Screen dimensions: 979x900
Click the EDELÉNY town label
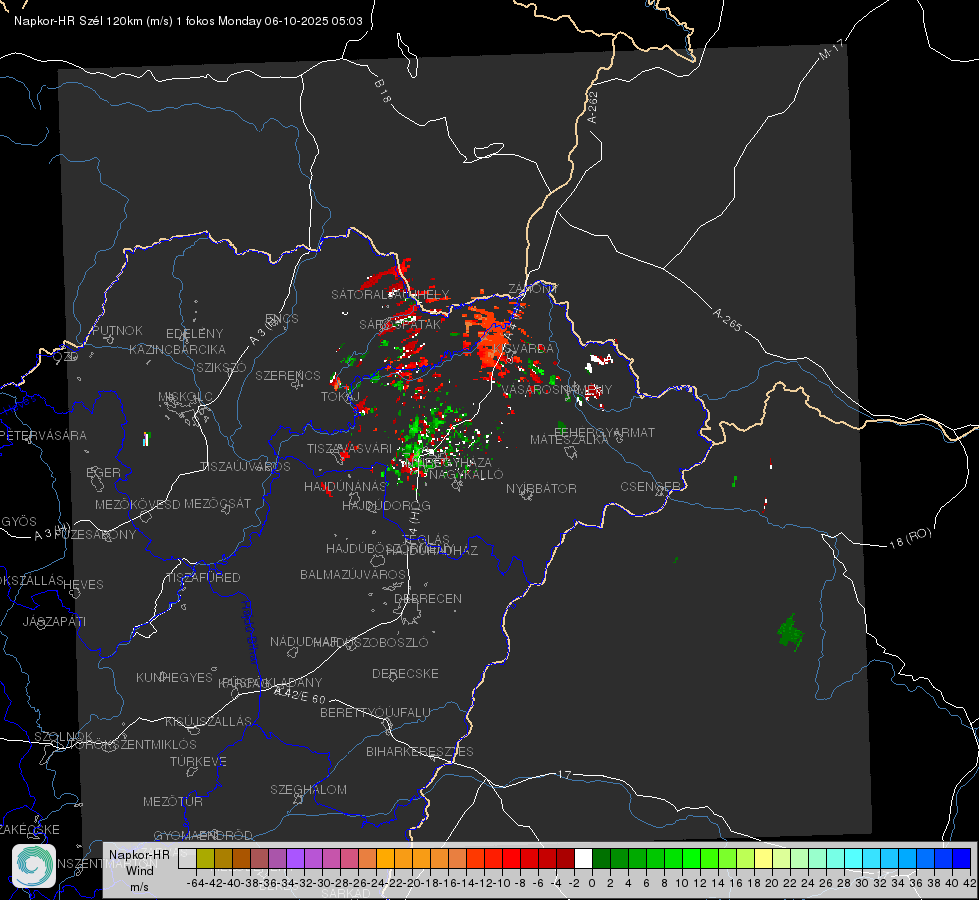point(194,334)
